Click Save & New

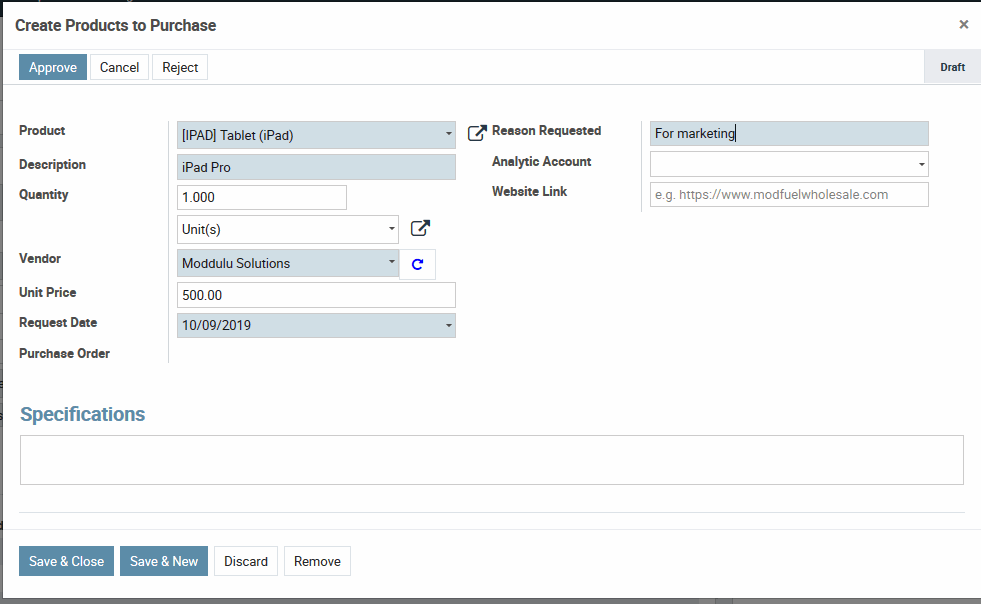[x=164, y=561]
